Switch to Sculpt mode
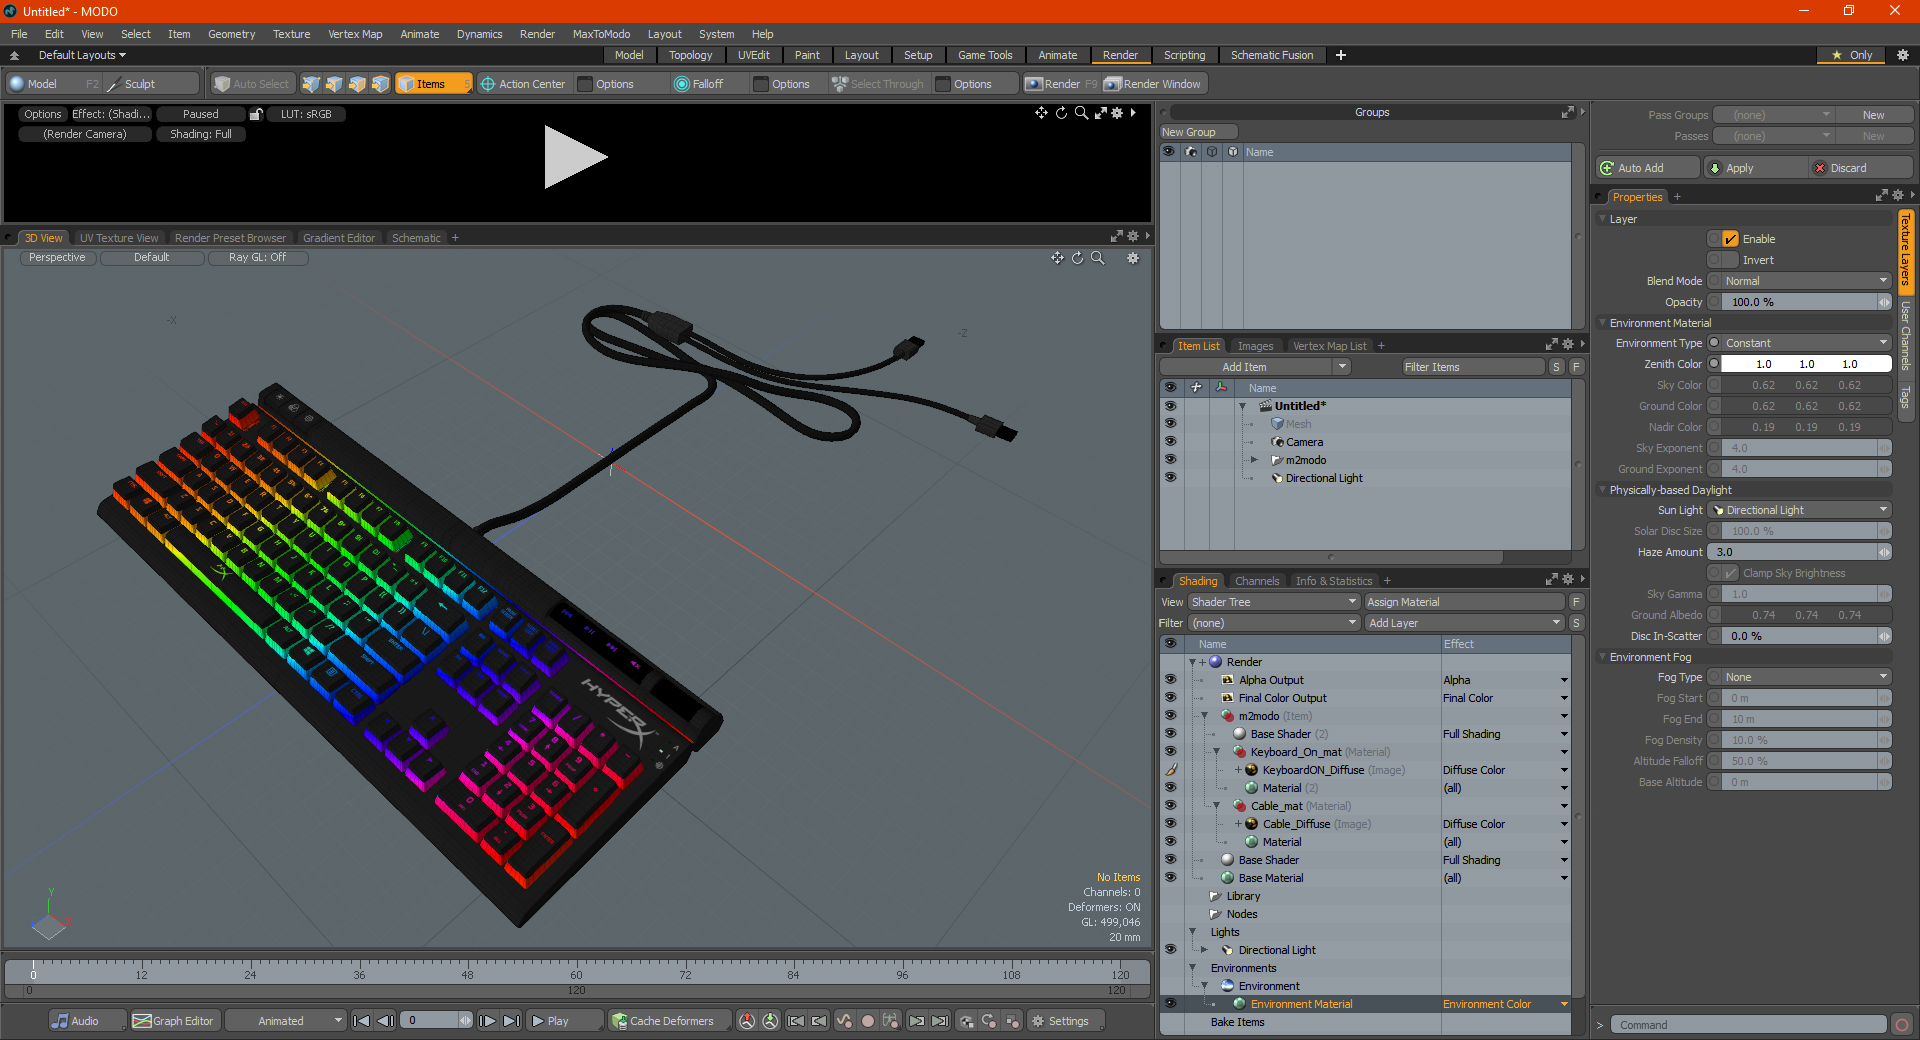The width and height of the screenshot is (1920, 1040). coord(152,84)
